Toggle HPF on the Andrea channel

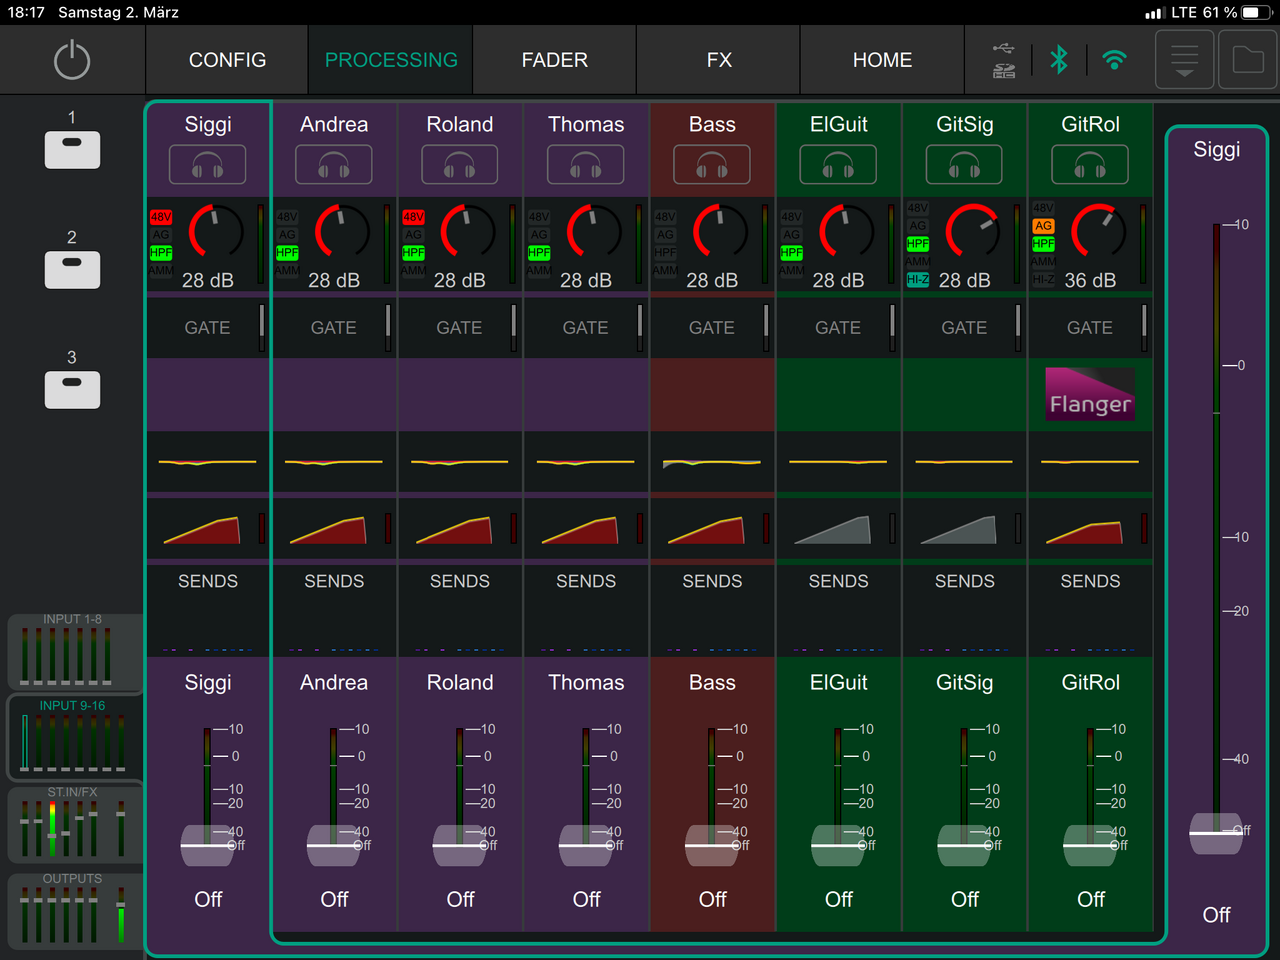tap(287, 253)
